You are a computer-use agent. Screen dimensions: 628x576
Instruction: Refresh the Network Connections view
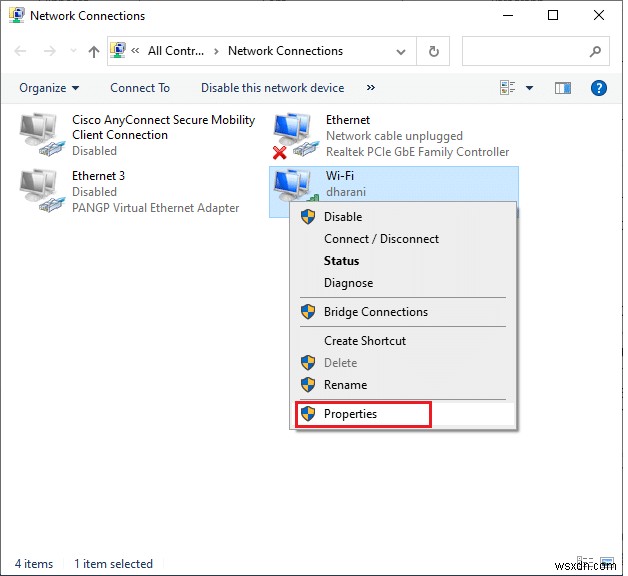(x=433, y=51)
